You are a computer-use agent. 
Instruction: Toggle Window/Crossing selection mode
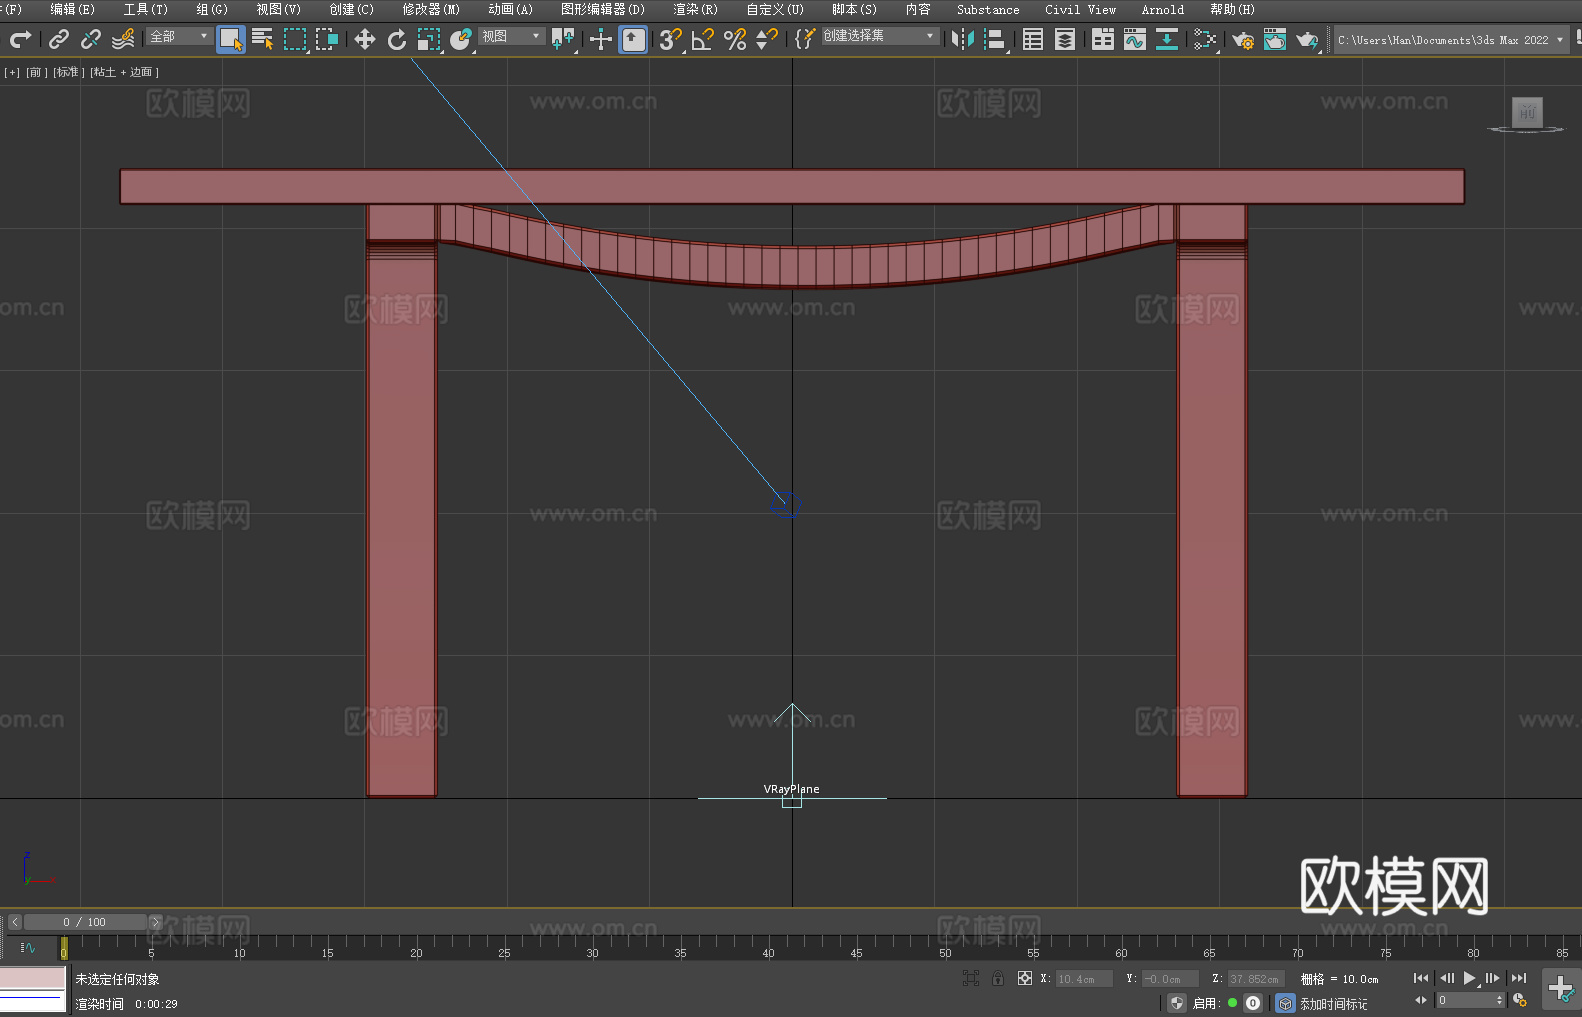tap(327, 39)
